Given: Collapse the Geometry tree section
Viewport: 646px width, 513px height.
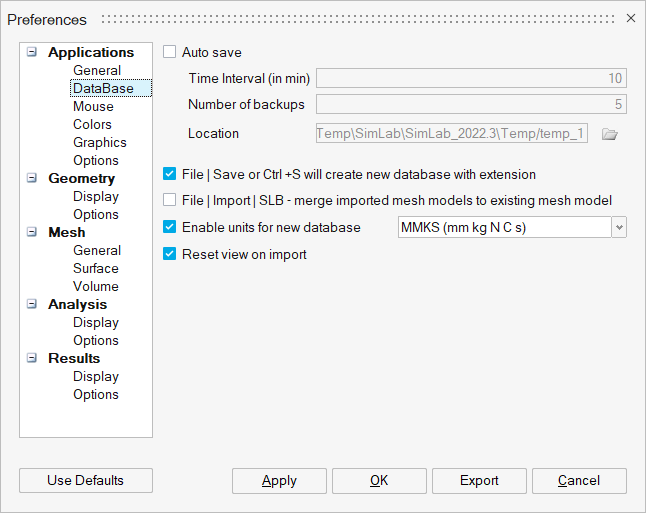Looking at the screenshot, I should point(32,179).
